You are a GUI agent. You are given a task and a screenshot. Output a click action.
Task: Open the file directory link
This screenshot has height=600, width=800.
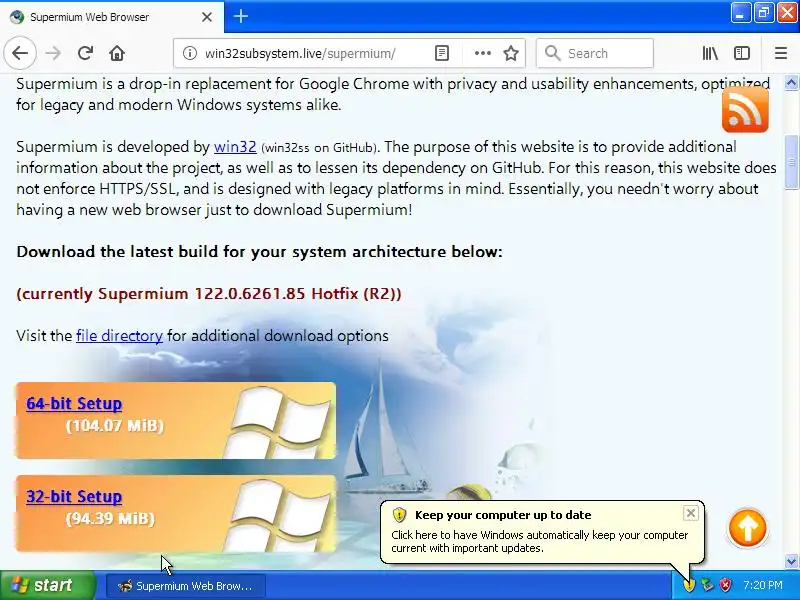119,336
